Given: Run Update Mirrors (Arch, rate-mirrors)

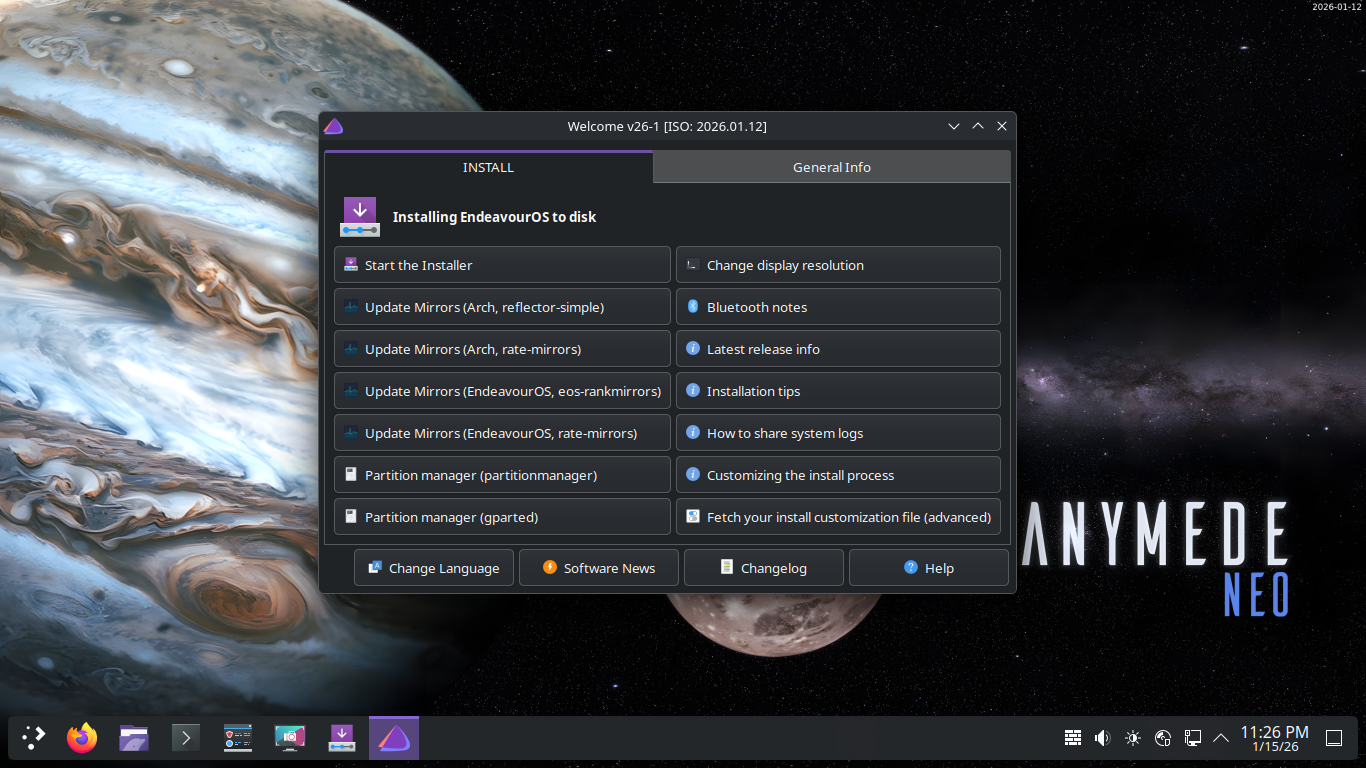Looking at the screenshot, I should pyautogui.click(x=502, y=349).
